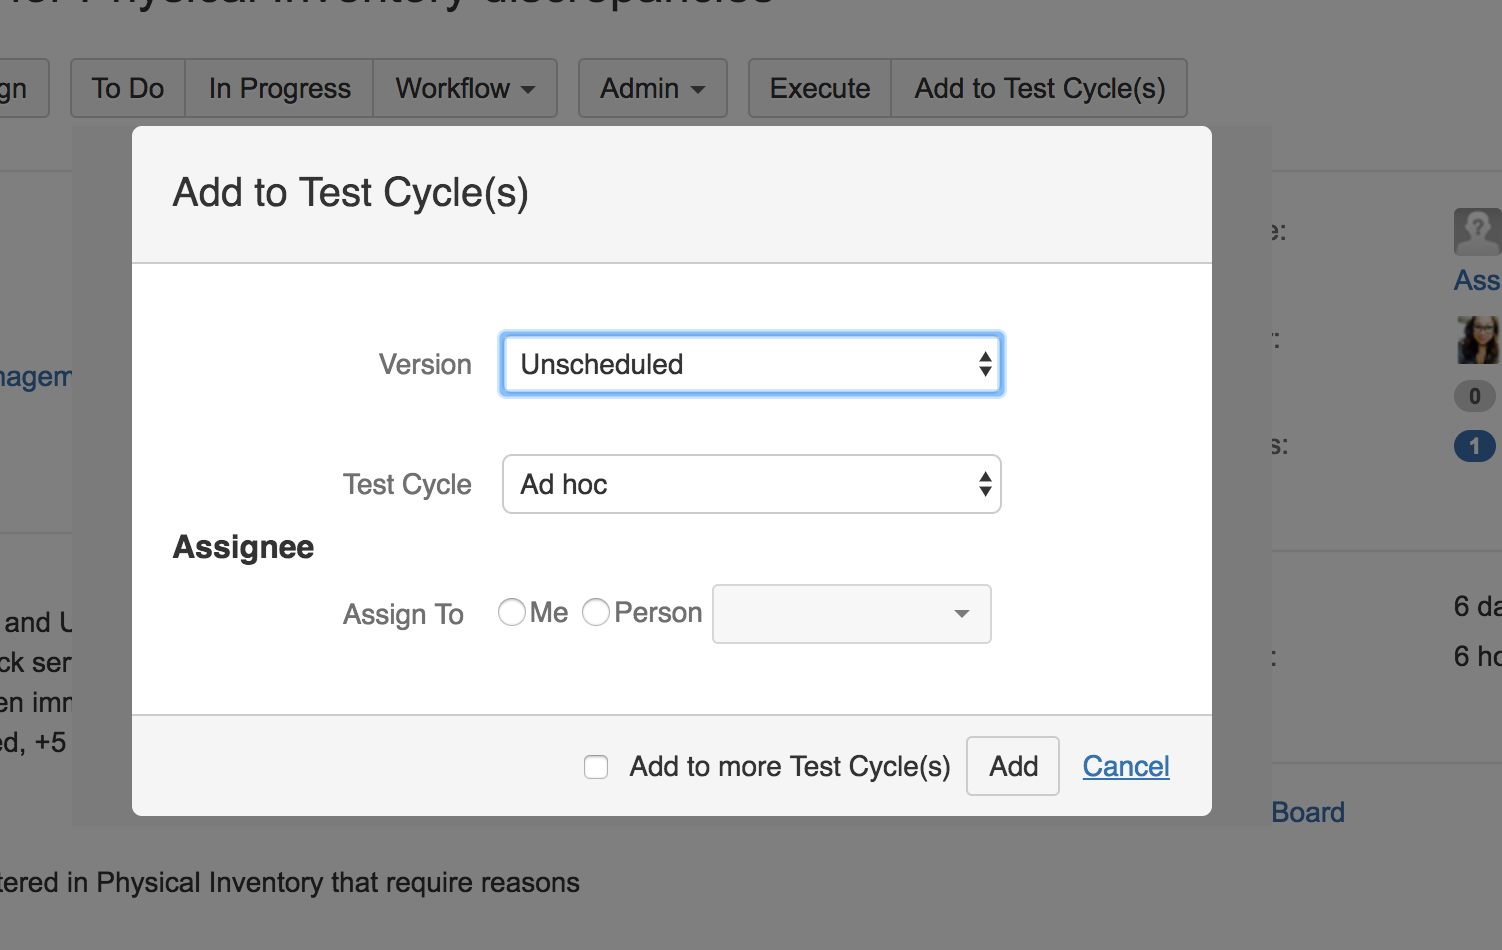1502x950 pixels.
Task: Click the Ass... assignee link
Action: coord(1477,280)
